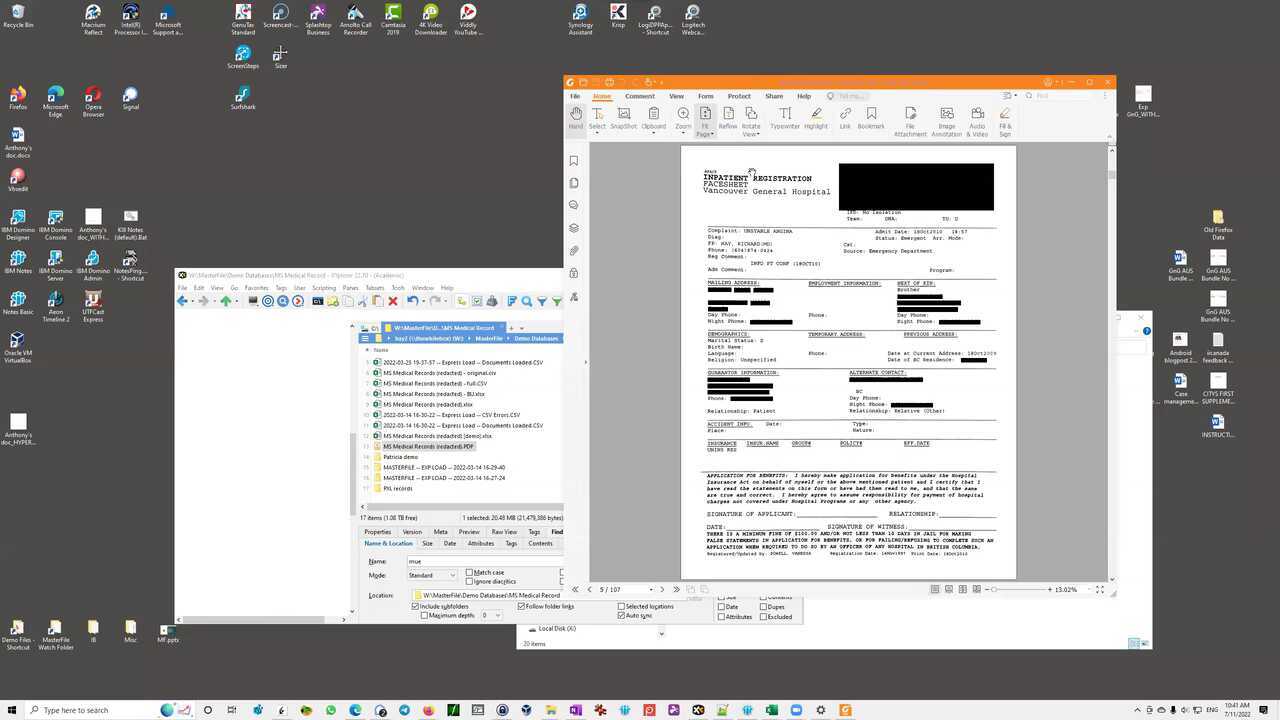Open the comments panel in the PDF viewer sidebar
This screenshot has width=1280, height=720.
(574, 205)
